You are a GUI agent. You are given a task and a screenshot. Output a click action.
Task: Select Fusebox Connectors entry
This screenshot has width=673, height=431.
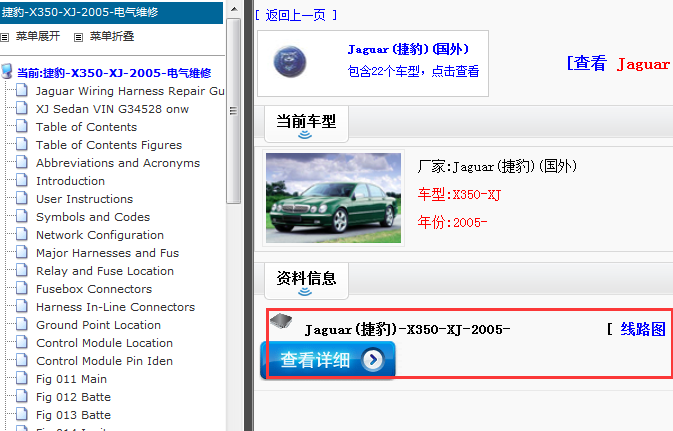tap(94, 289)
